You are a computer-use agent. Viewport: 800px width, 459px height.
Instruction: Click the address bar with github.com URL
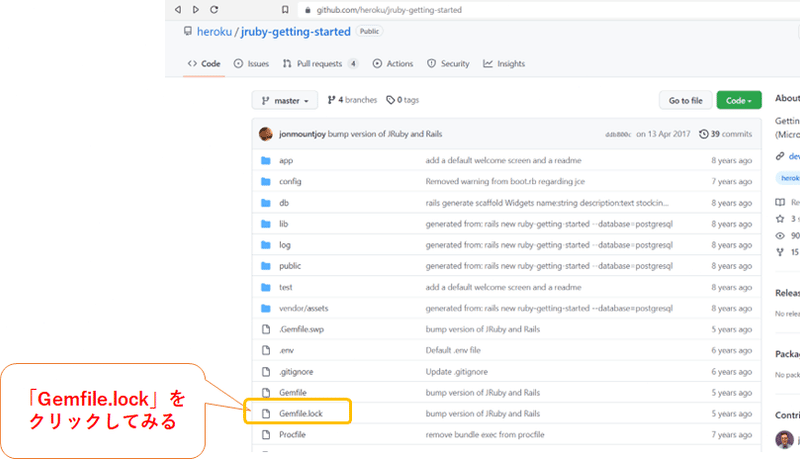551,10
